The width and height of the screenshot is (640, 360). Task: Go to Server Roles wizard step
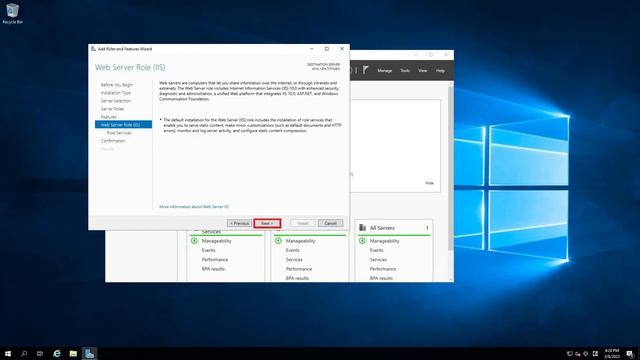(112, 109)
